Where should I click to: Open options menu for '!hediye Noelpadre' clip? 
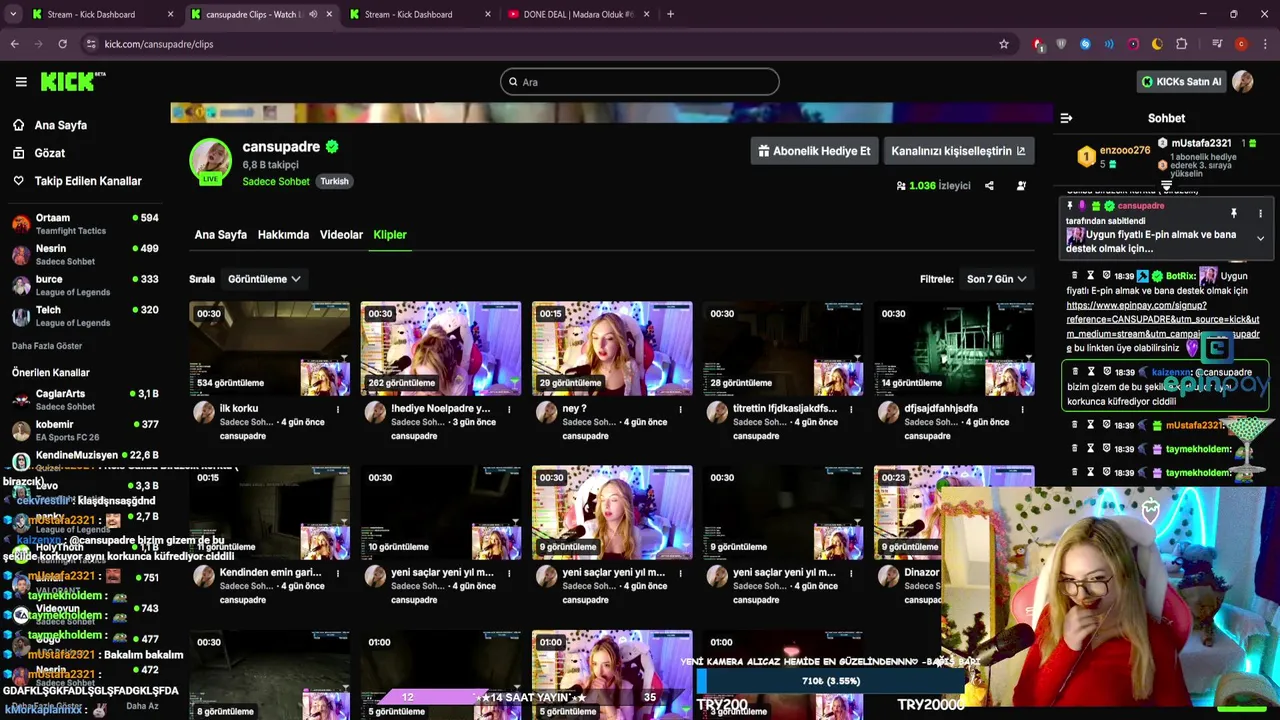pos(509,409)
